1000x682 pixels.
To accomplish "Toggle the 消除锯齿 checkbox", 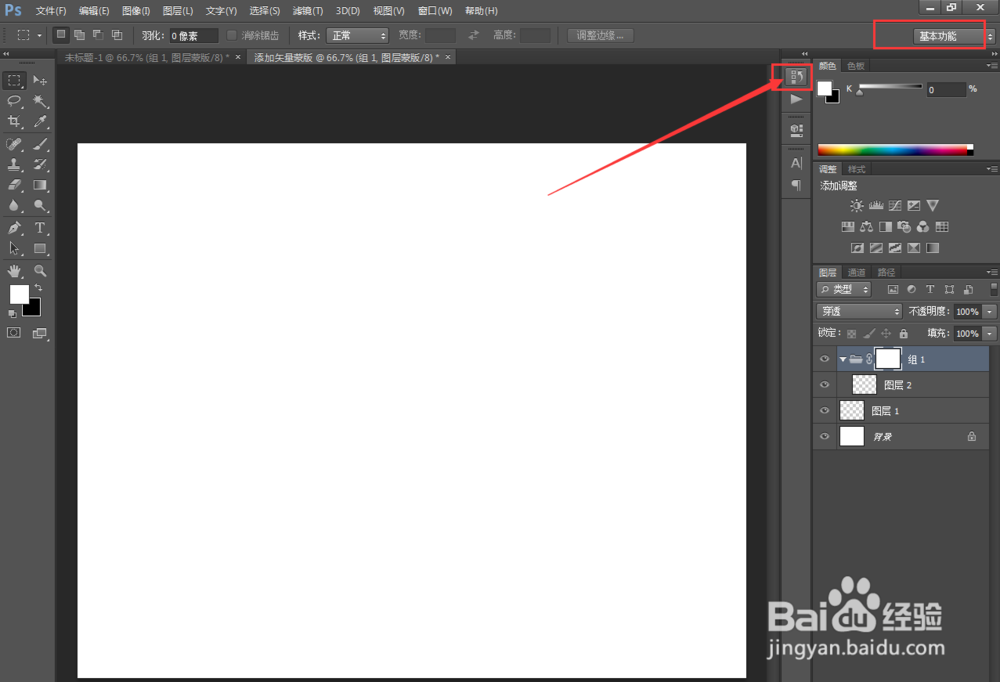I will pos(232,36).
